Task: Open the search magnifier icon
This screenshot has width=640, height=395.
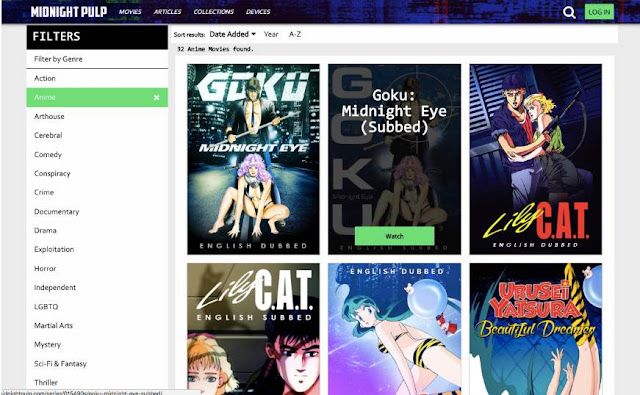Action: coord(569,12)
